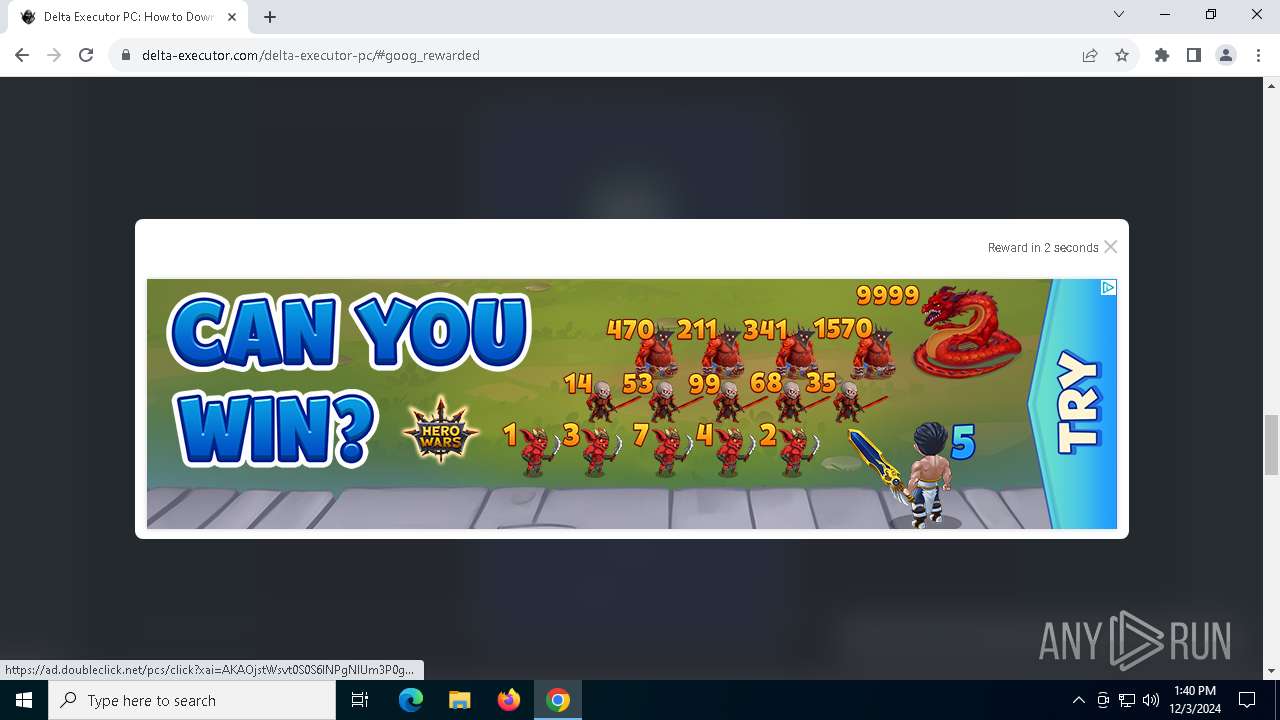Click the vertical scrollbar thumb
Screen dimensions: 1280x720
point(1272,445)
